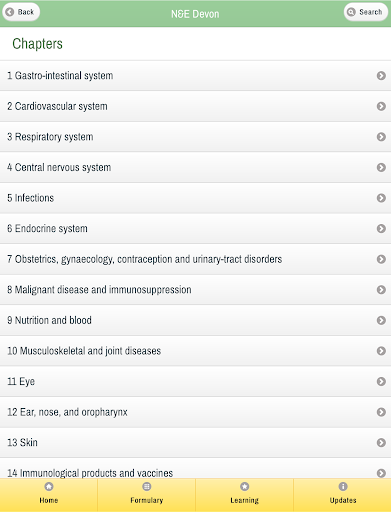Tap the Home icon in bottom bar

tap(49, 487)
